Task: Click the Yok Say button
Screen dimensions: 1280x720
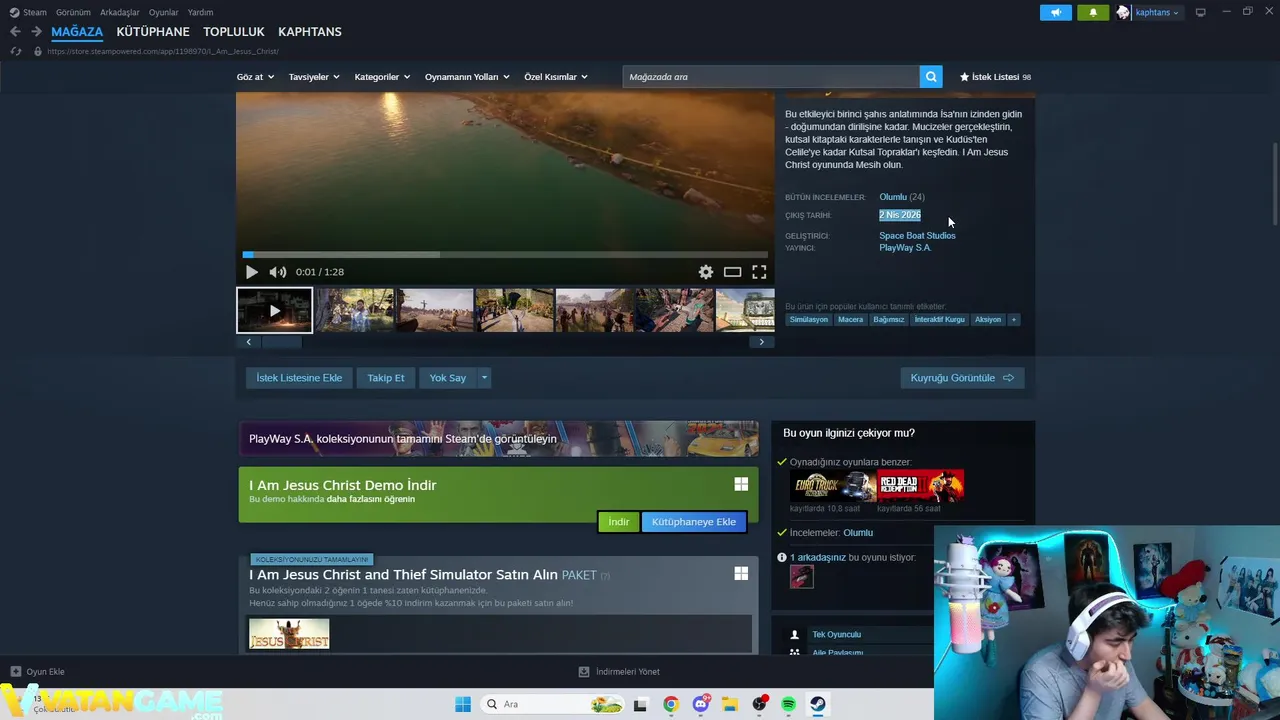Action: tap(447, 378)
